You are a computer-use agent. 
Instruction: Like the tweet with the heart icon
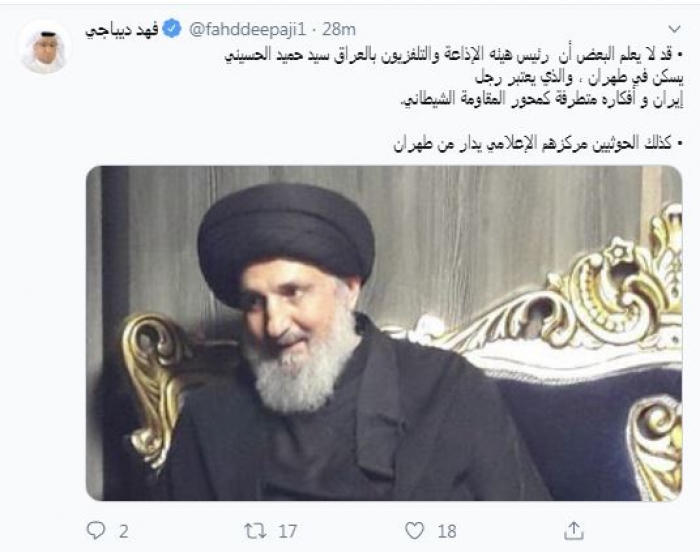point(414,531)
